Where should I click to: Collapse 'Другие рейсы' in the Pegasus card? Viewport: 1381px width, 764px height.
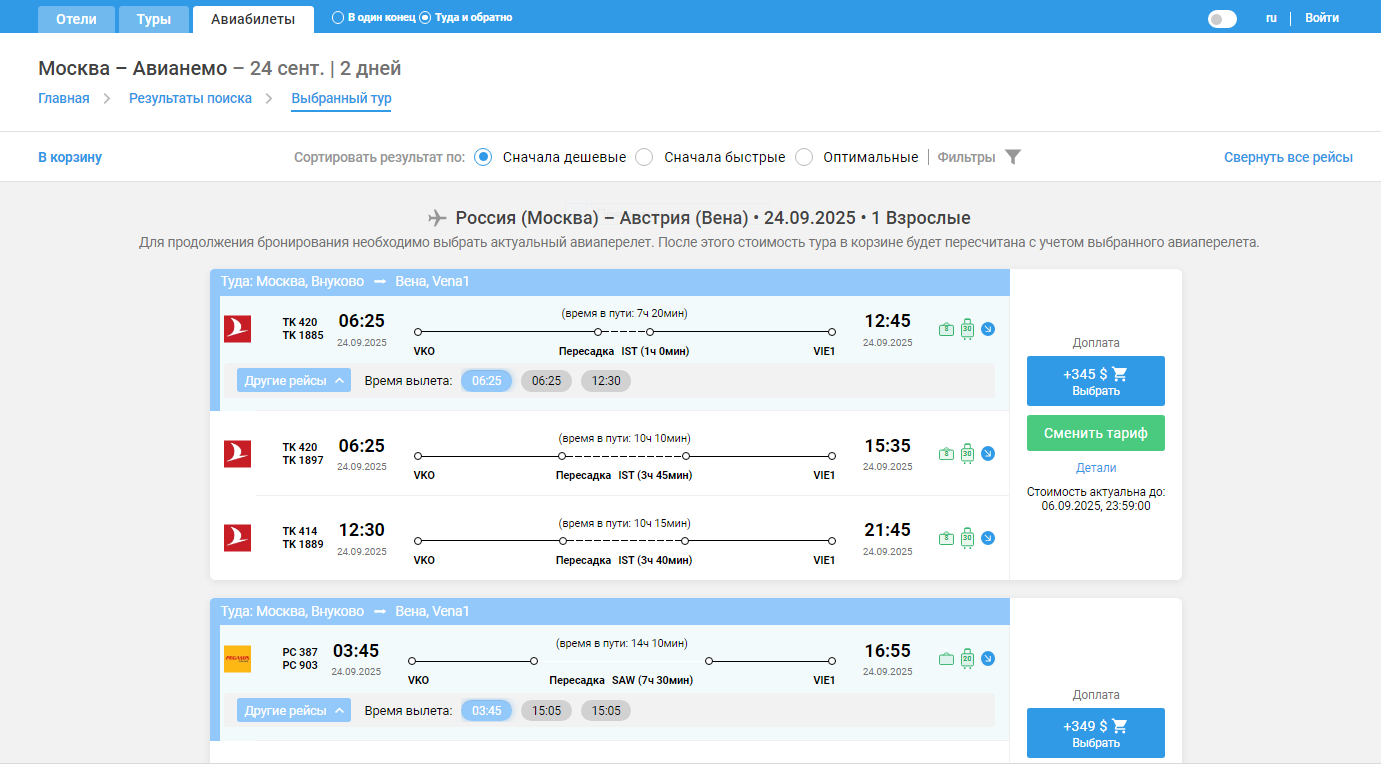click(x=294, y=711)
